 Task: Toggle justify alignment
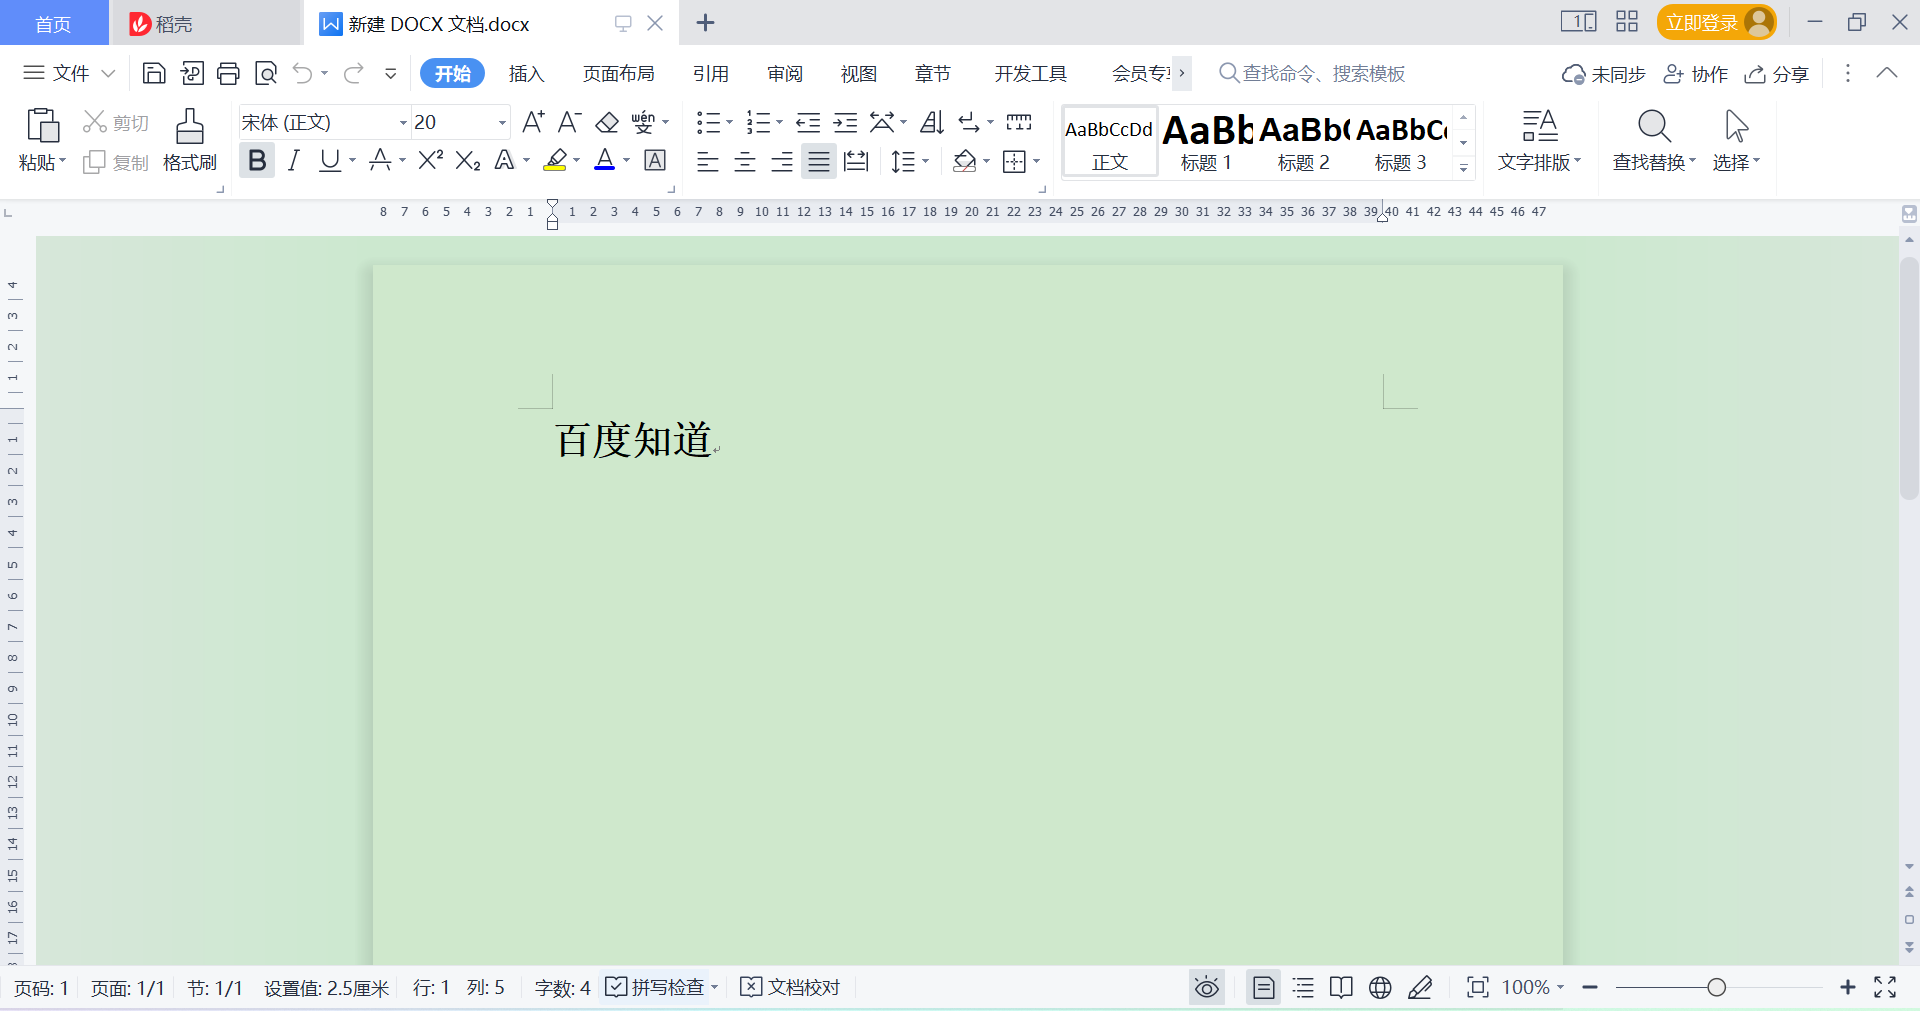click(x=819, y=161)
